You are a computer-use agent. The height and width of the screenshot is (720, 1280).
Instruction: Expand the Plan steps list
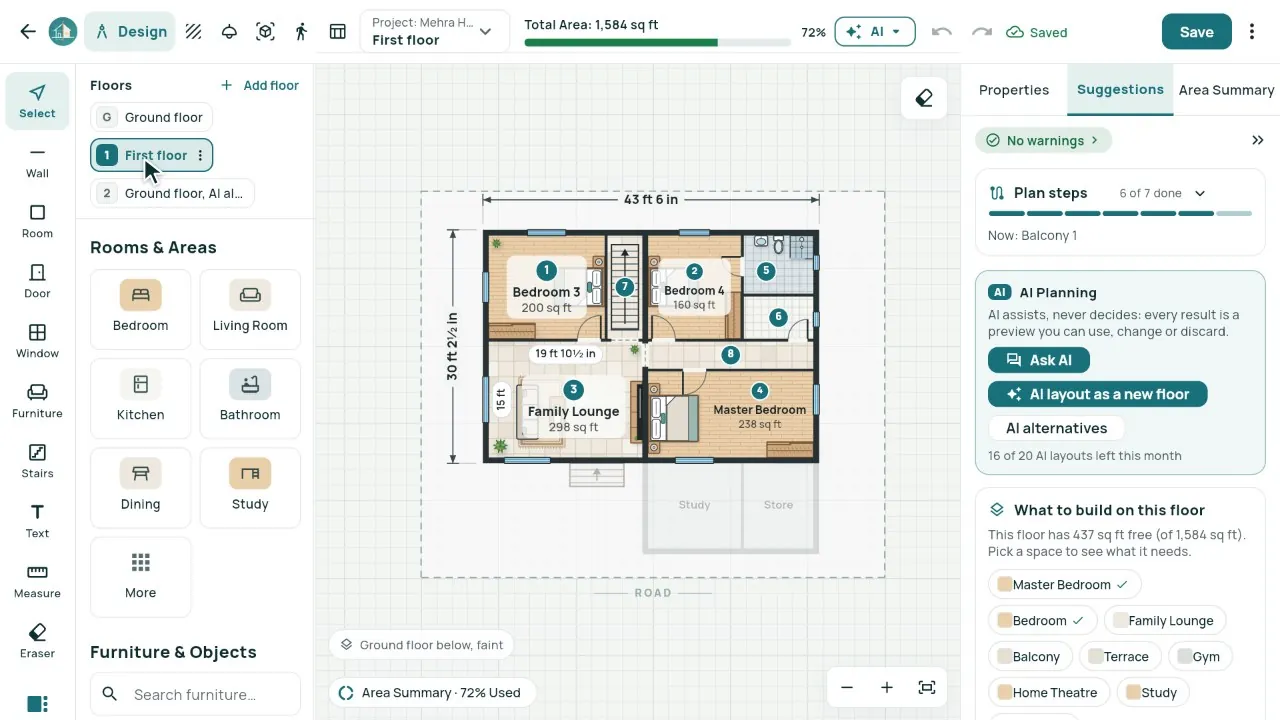click(x=1200, y=193)
